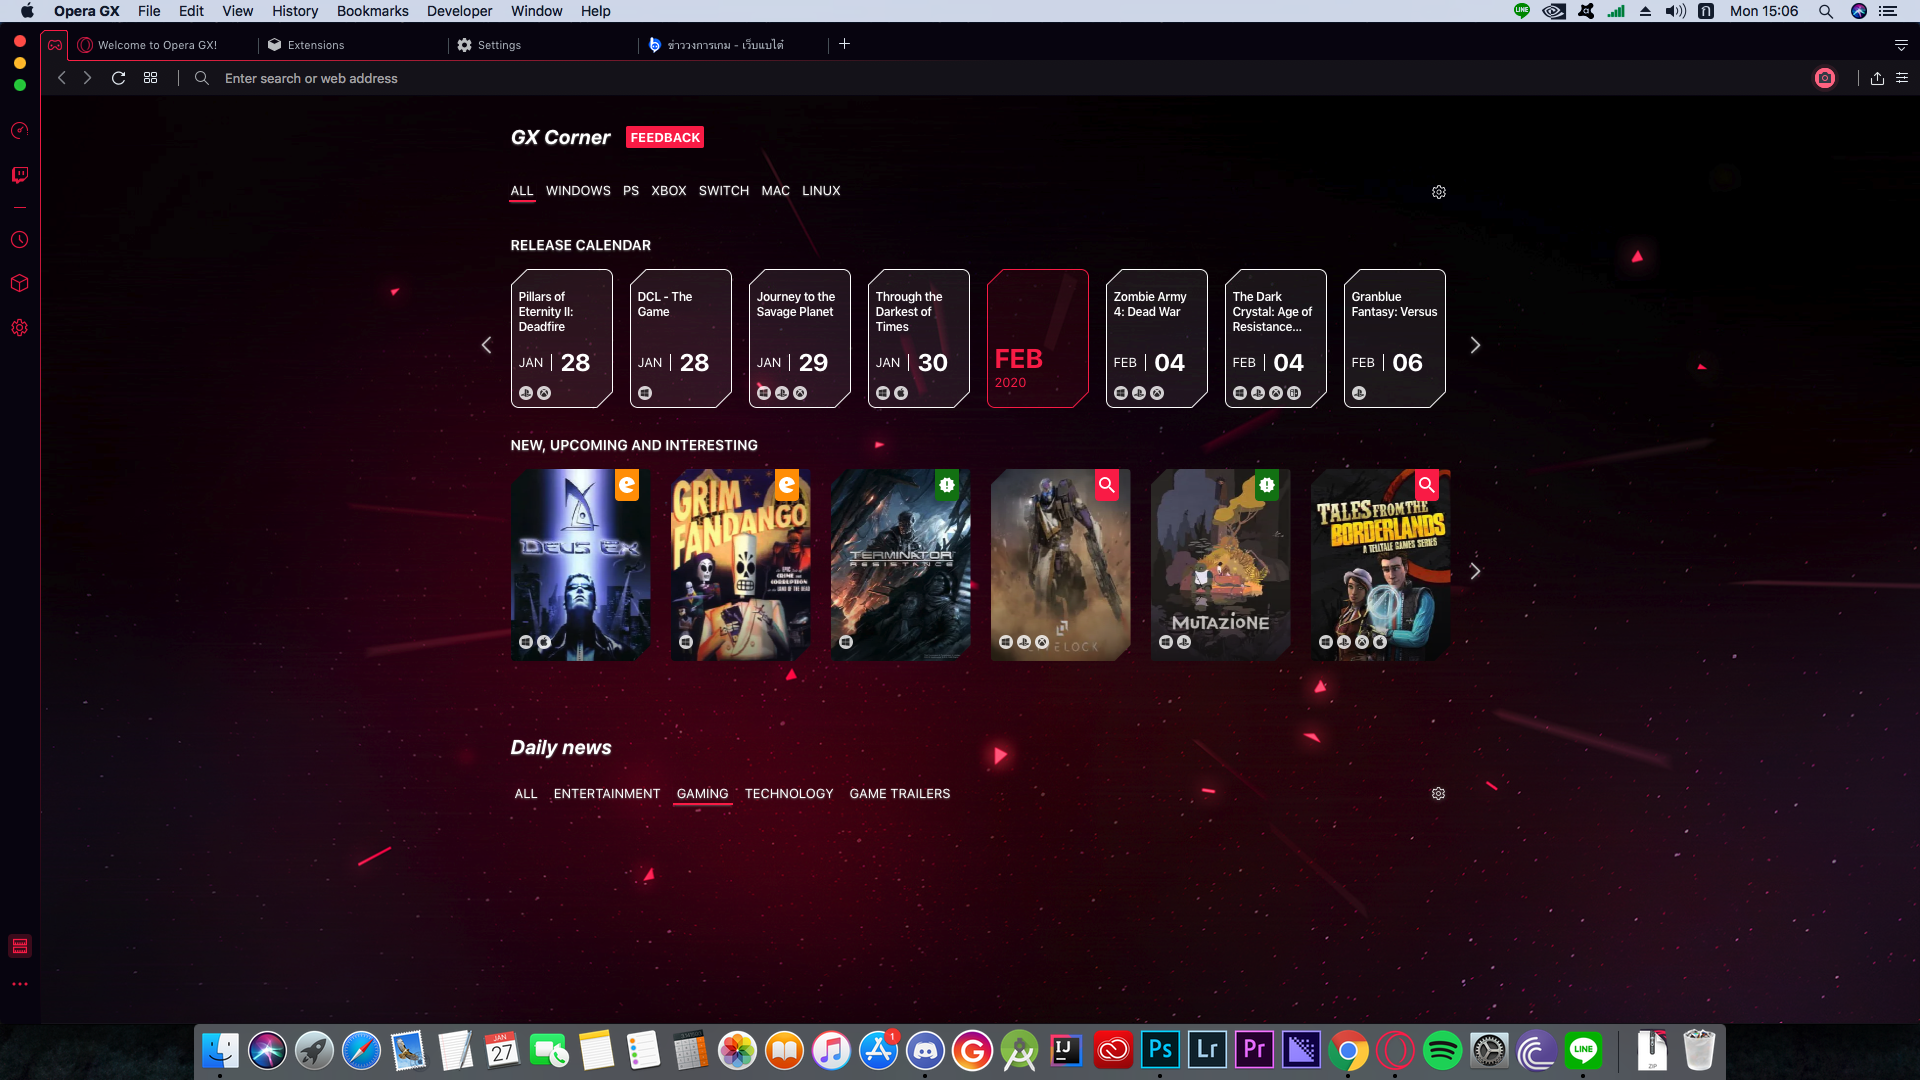
Task: Filter GX Corner by MAC
Action: 775,191
